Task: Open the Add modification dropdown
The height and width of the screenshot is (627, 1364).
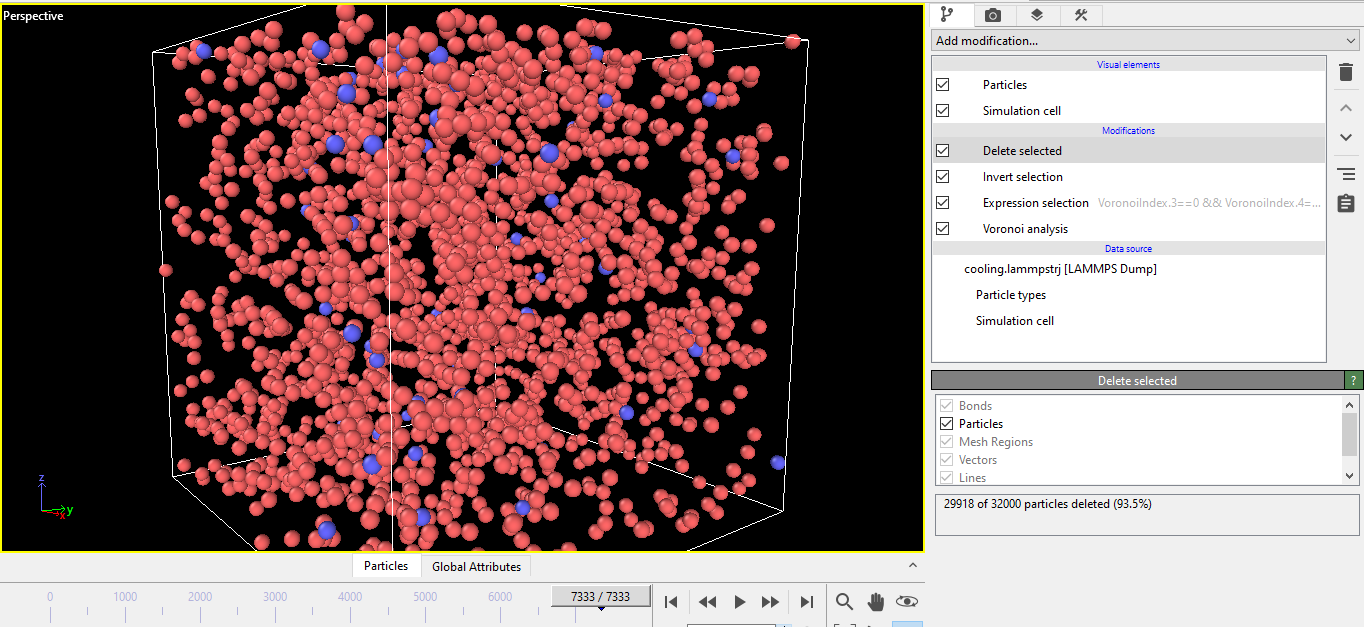Action: 1145,41
